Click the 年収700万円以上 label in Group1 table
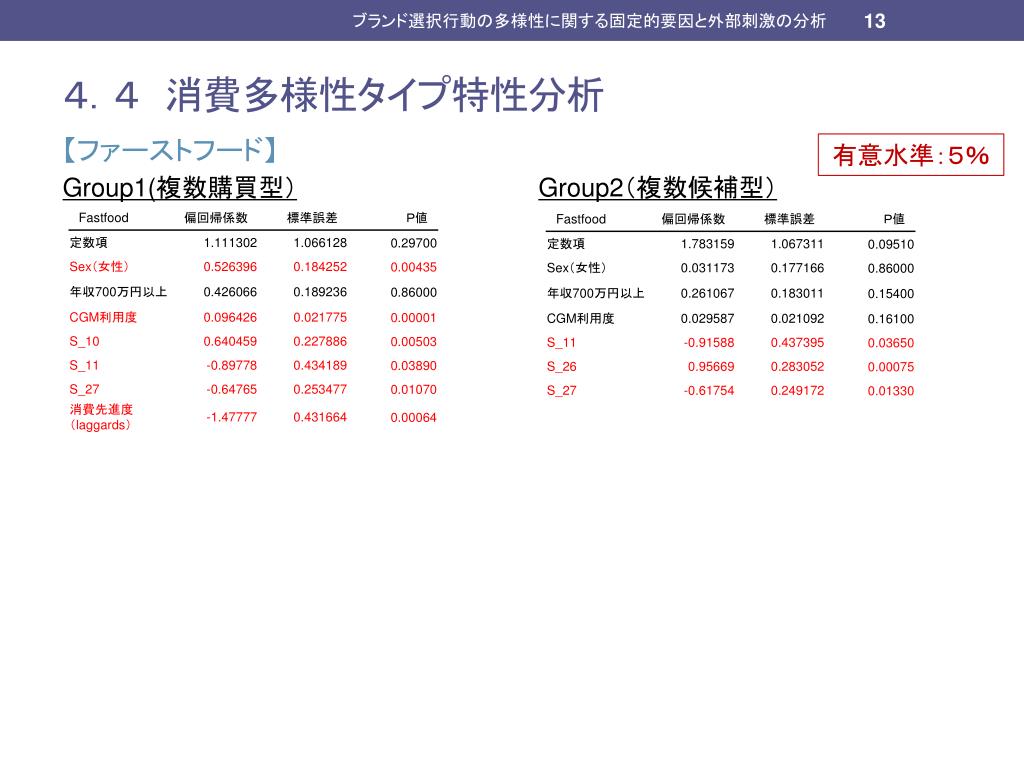The image size is (1024, 768). coord(118,292)
